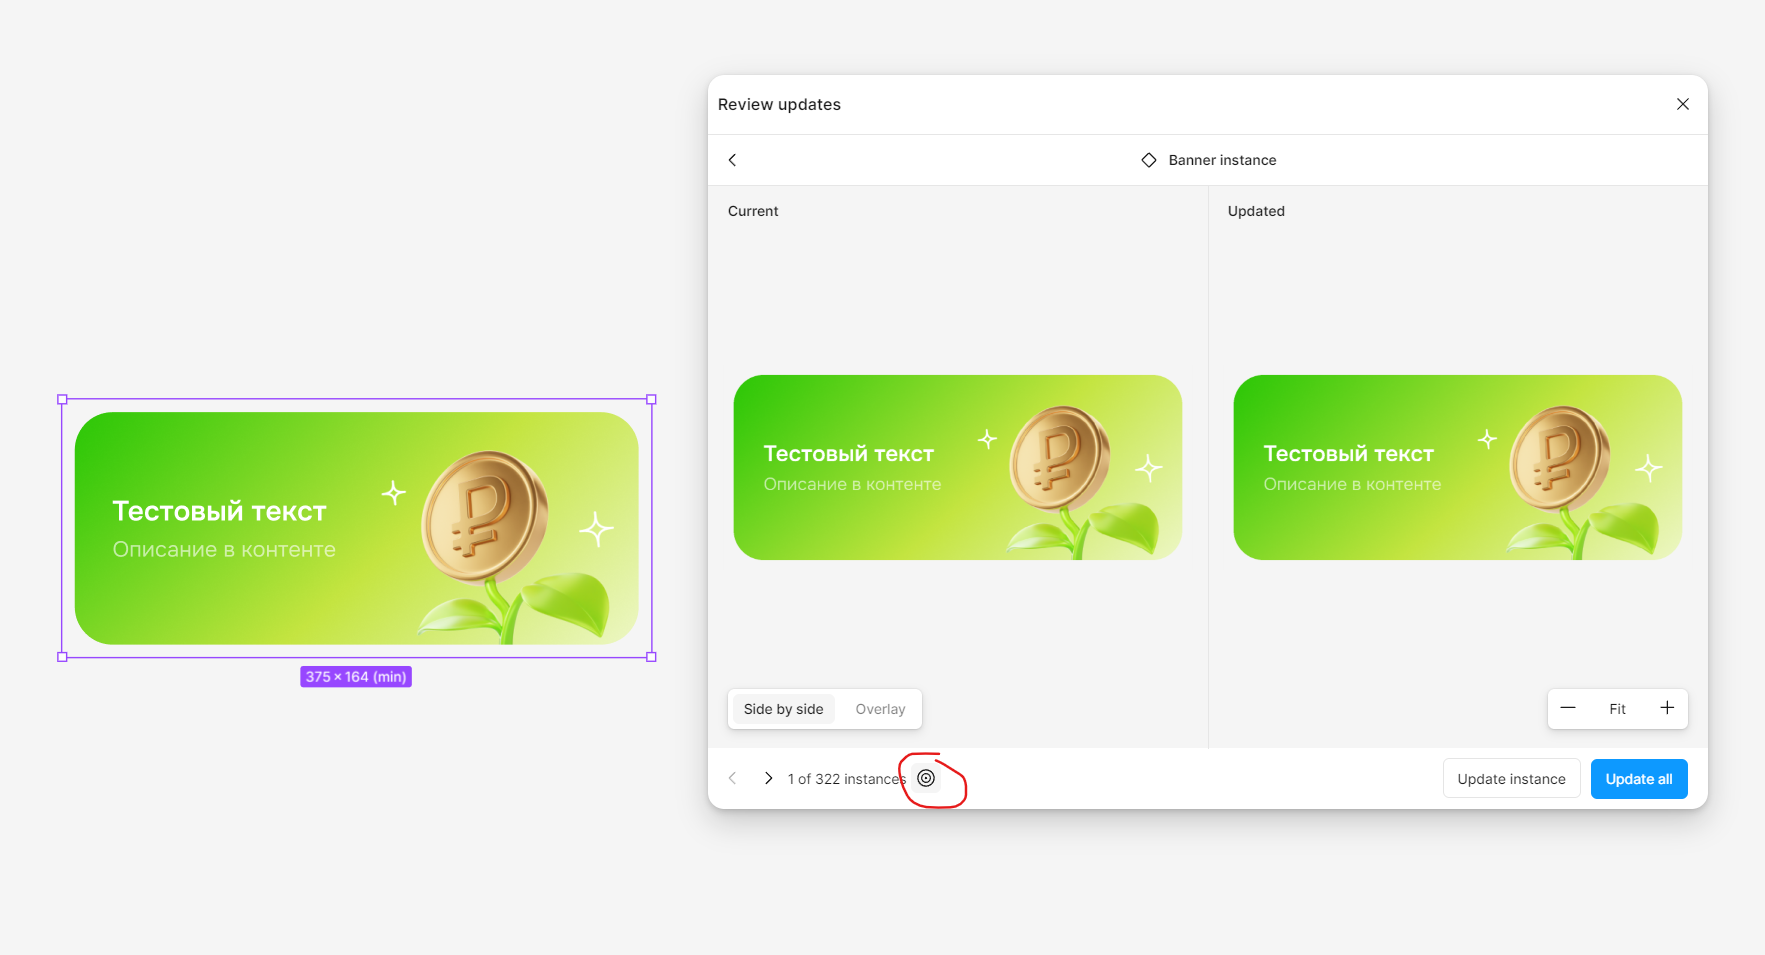Close the Review updates dialog
This screenshot has height=955, width=1765.
tap(1683, 104)
